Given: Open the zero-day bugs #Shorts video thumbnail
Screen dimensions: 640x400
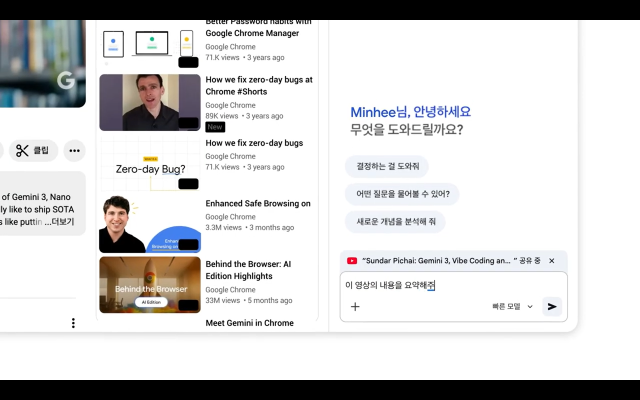Looking at the screenshot, I should 150,102.
